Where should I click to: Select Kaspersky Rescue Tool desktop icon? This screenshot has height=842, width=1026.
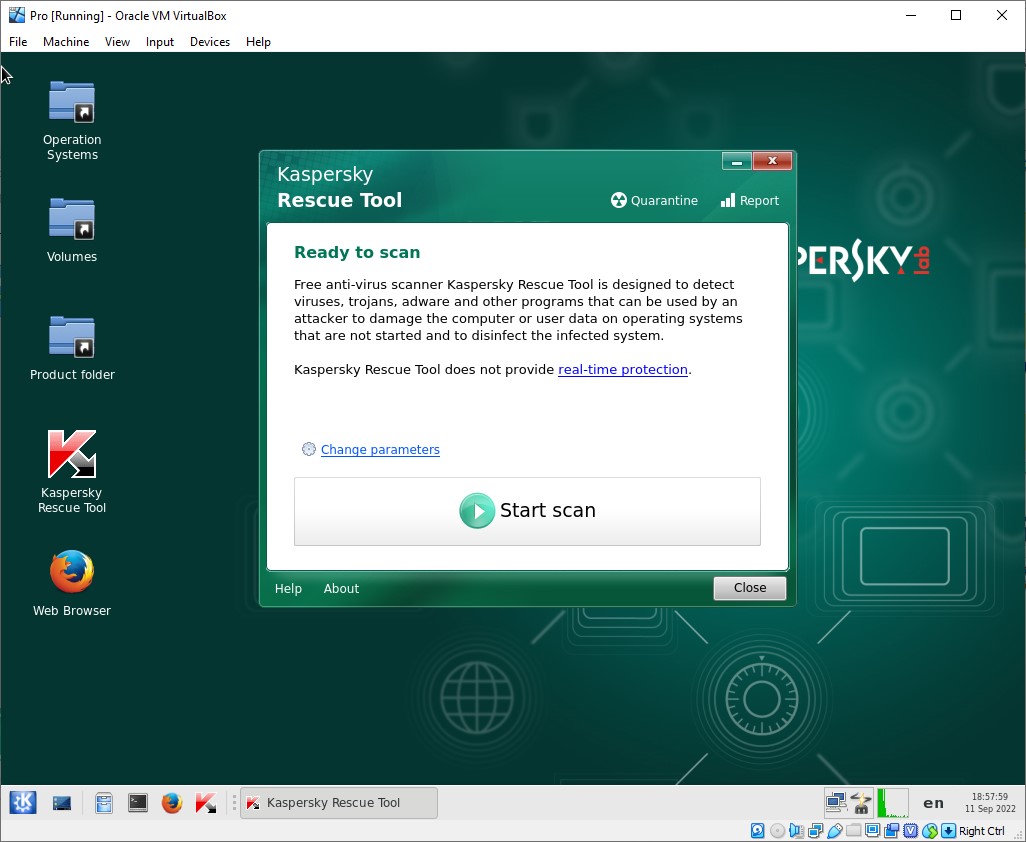(72, 471)
